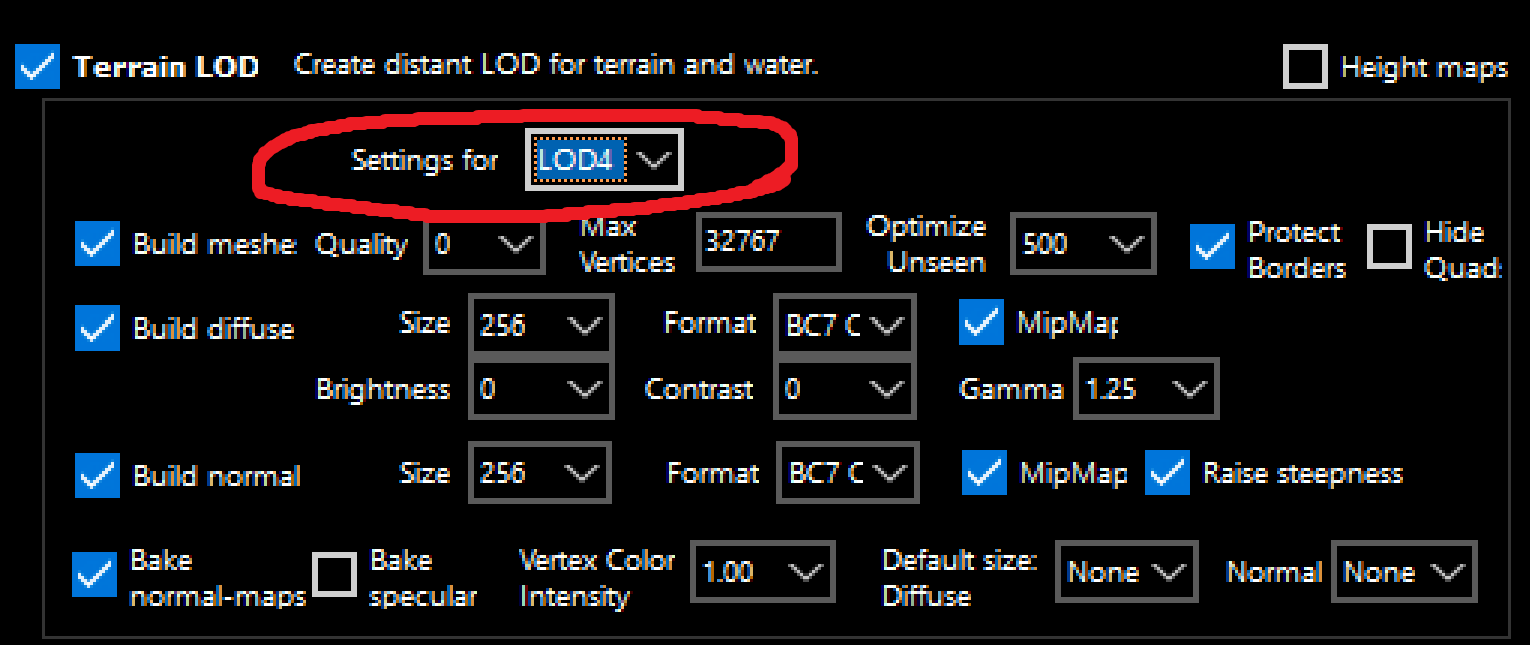Screen dimensions: 1530x645
Task: Open the Settings for LOD4 dropdown
Action: click(604, 160)
